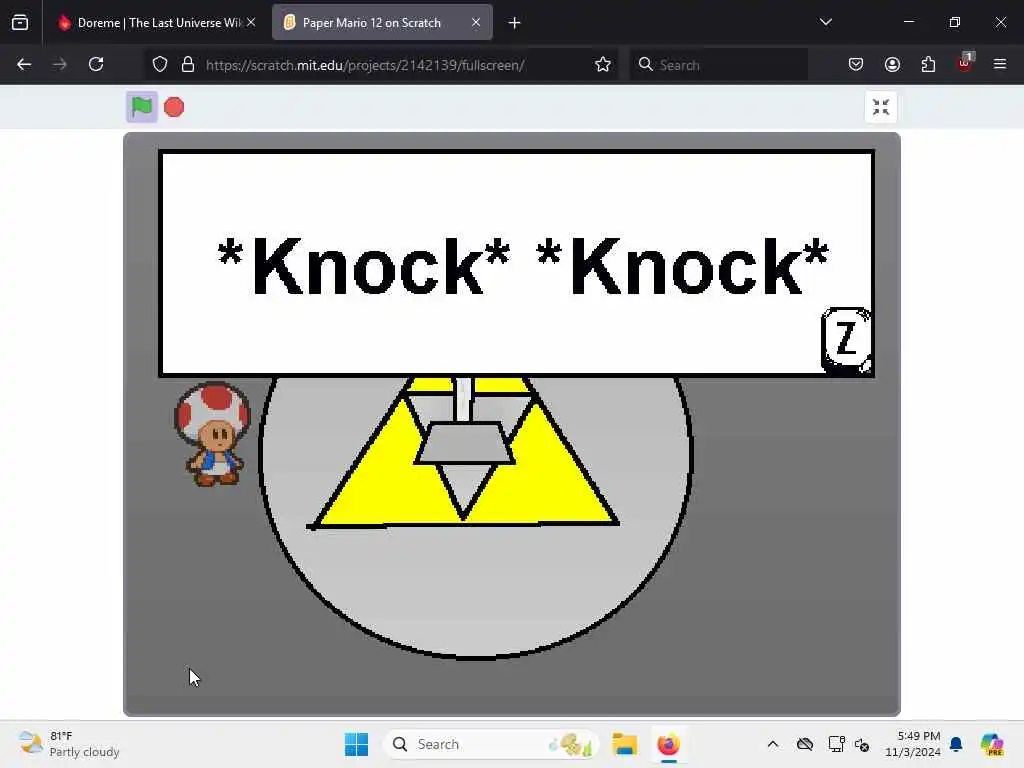The height and width of the screenshot is (768, 1024).
Task: Click the Toad character sprite
Action: coord(213,434)
